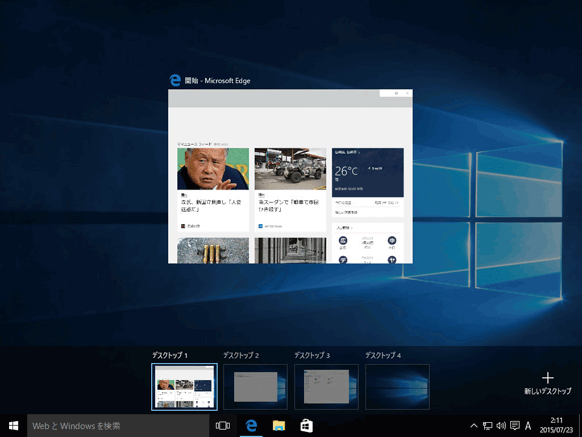Open the military vehicles news article image
Image resolution: width=582 pixels, height=437 pixels.
(290, 169)
